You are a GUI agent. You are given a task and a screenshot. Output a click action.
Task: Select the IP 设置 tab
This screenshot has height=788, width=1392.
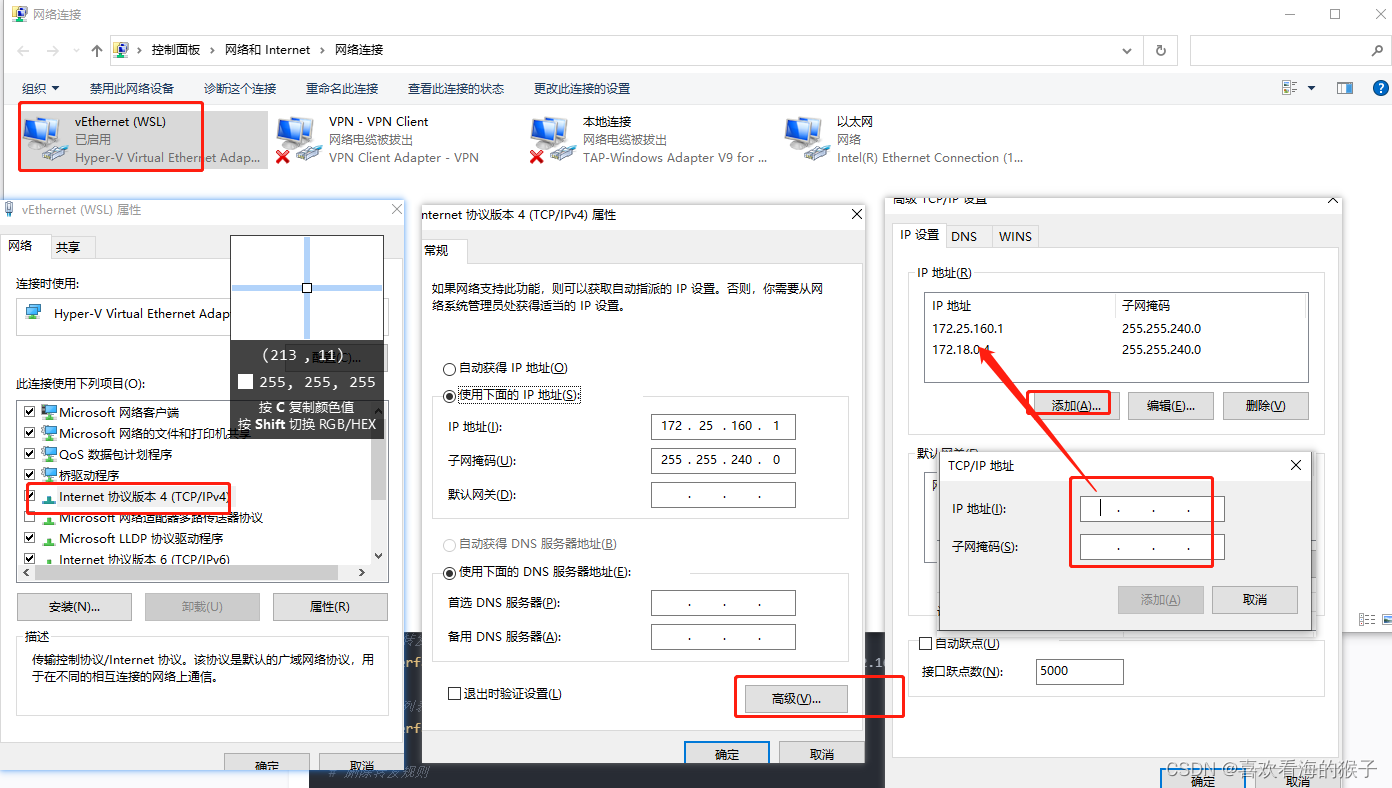coord(919,235)
